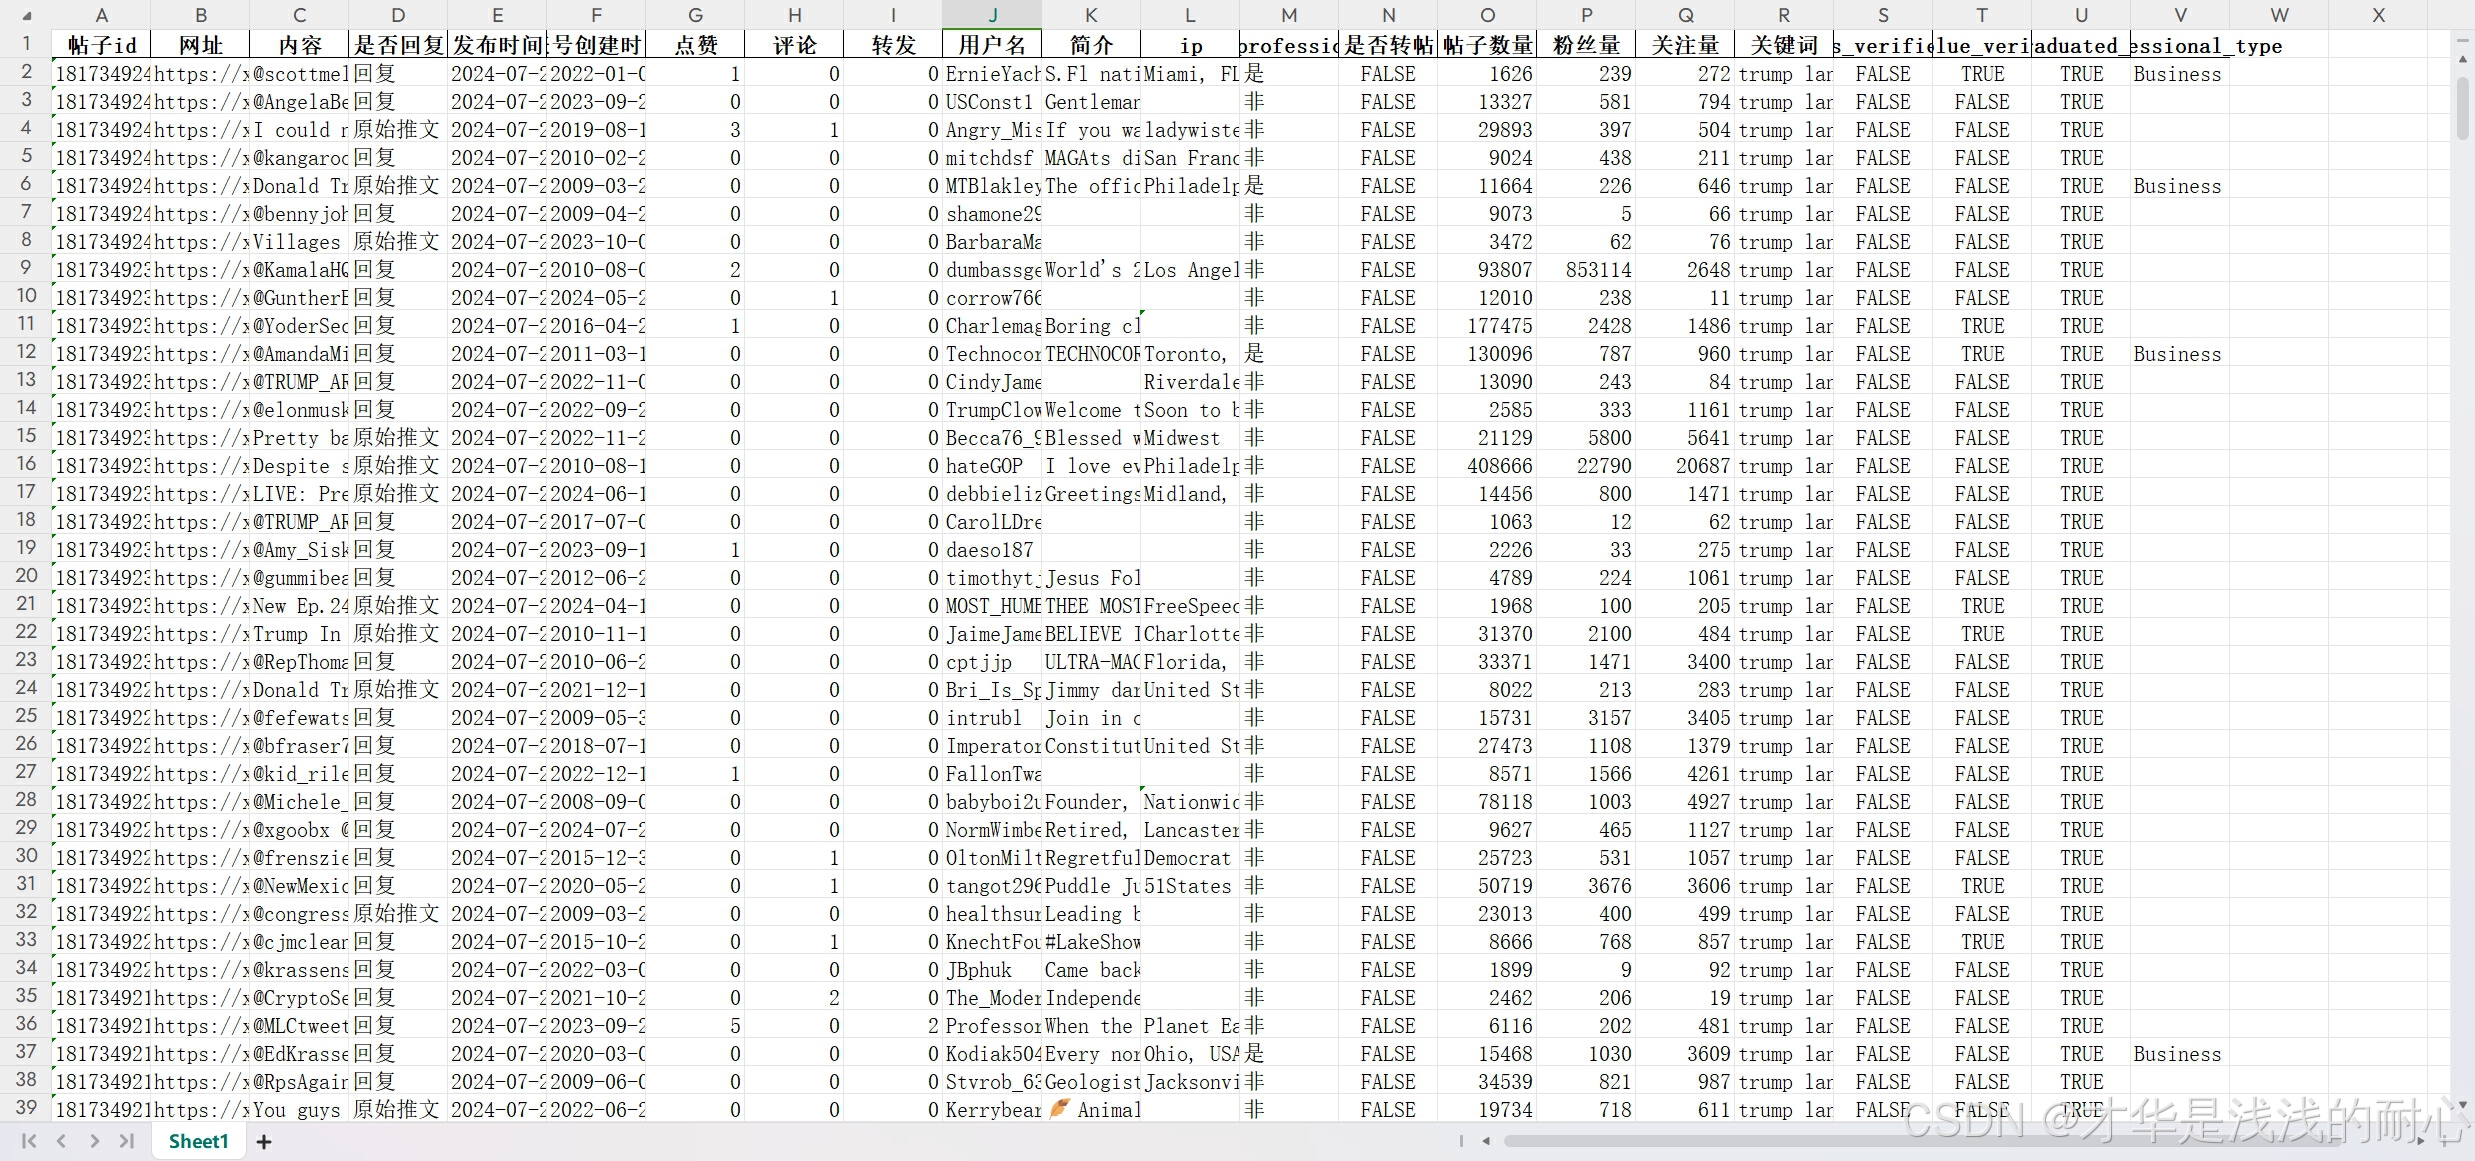Add a new sheet with the plus icon

pos(264,1141)
